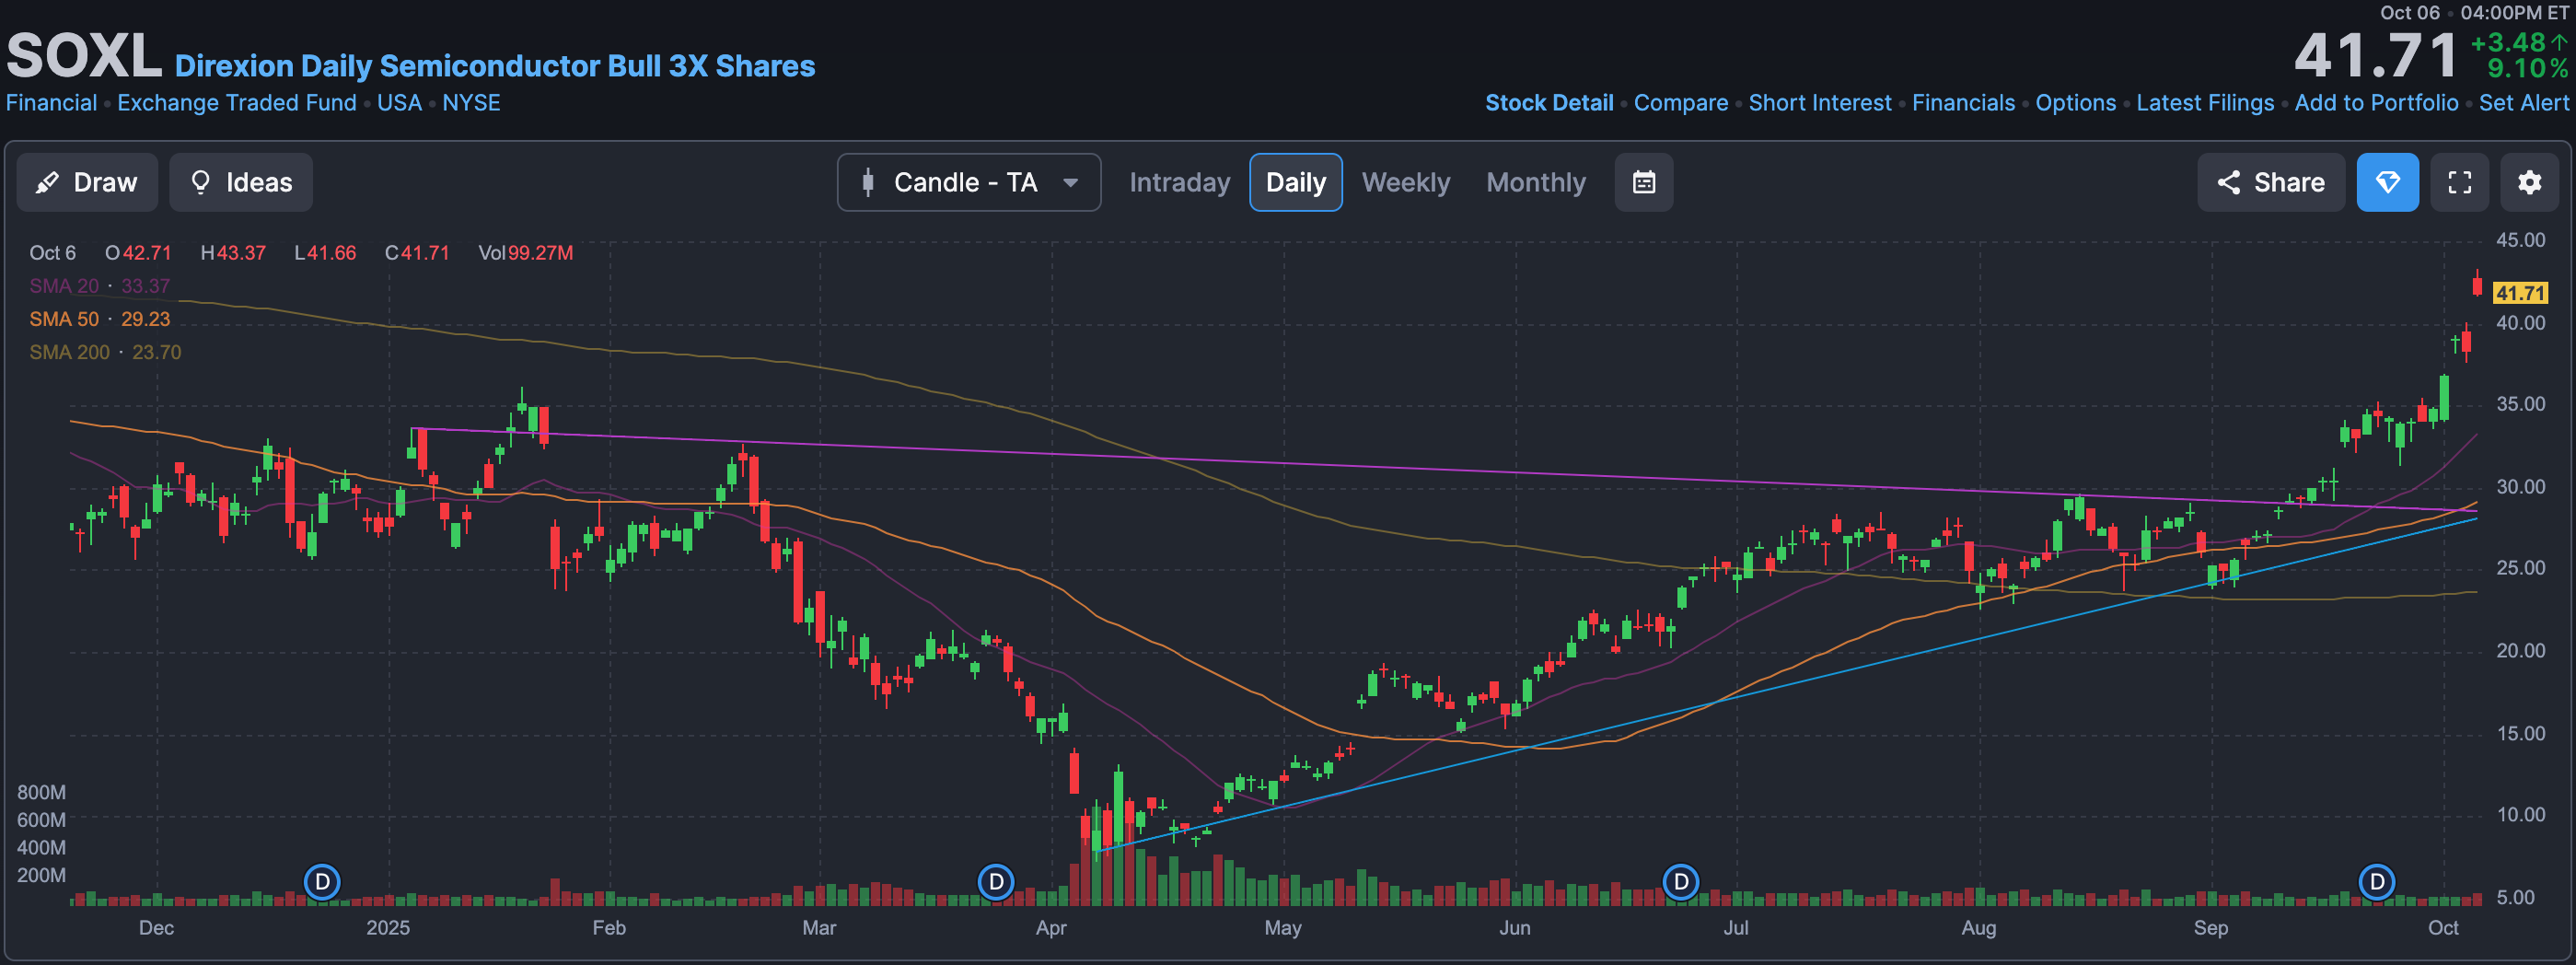This screenshot has height=965, width=2576.
Task: Click Set Alert link
Action: 2523,103
